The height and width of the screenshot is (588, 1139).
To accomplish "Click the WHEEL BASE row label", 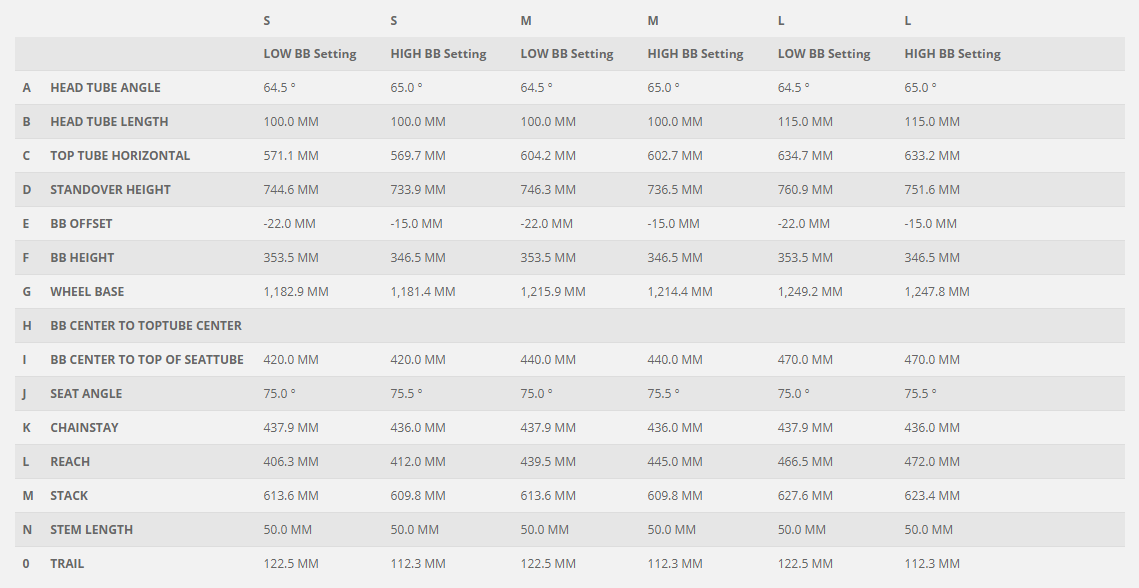I will click(x=87, y=292).
